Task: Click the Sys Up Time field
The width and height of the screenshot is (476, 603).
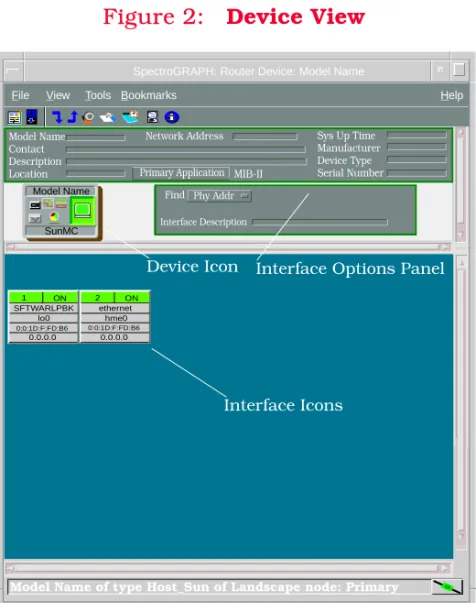Action: (x=417, y=135)
